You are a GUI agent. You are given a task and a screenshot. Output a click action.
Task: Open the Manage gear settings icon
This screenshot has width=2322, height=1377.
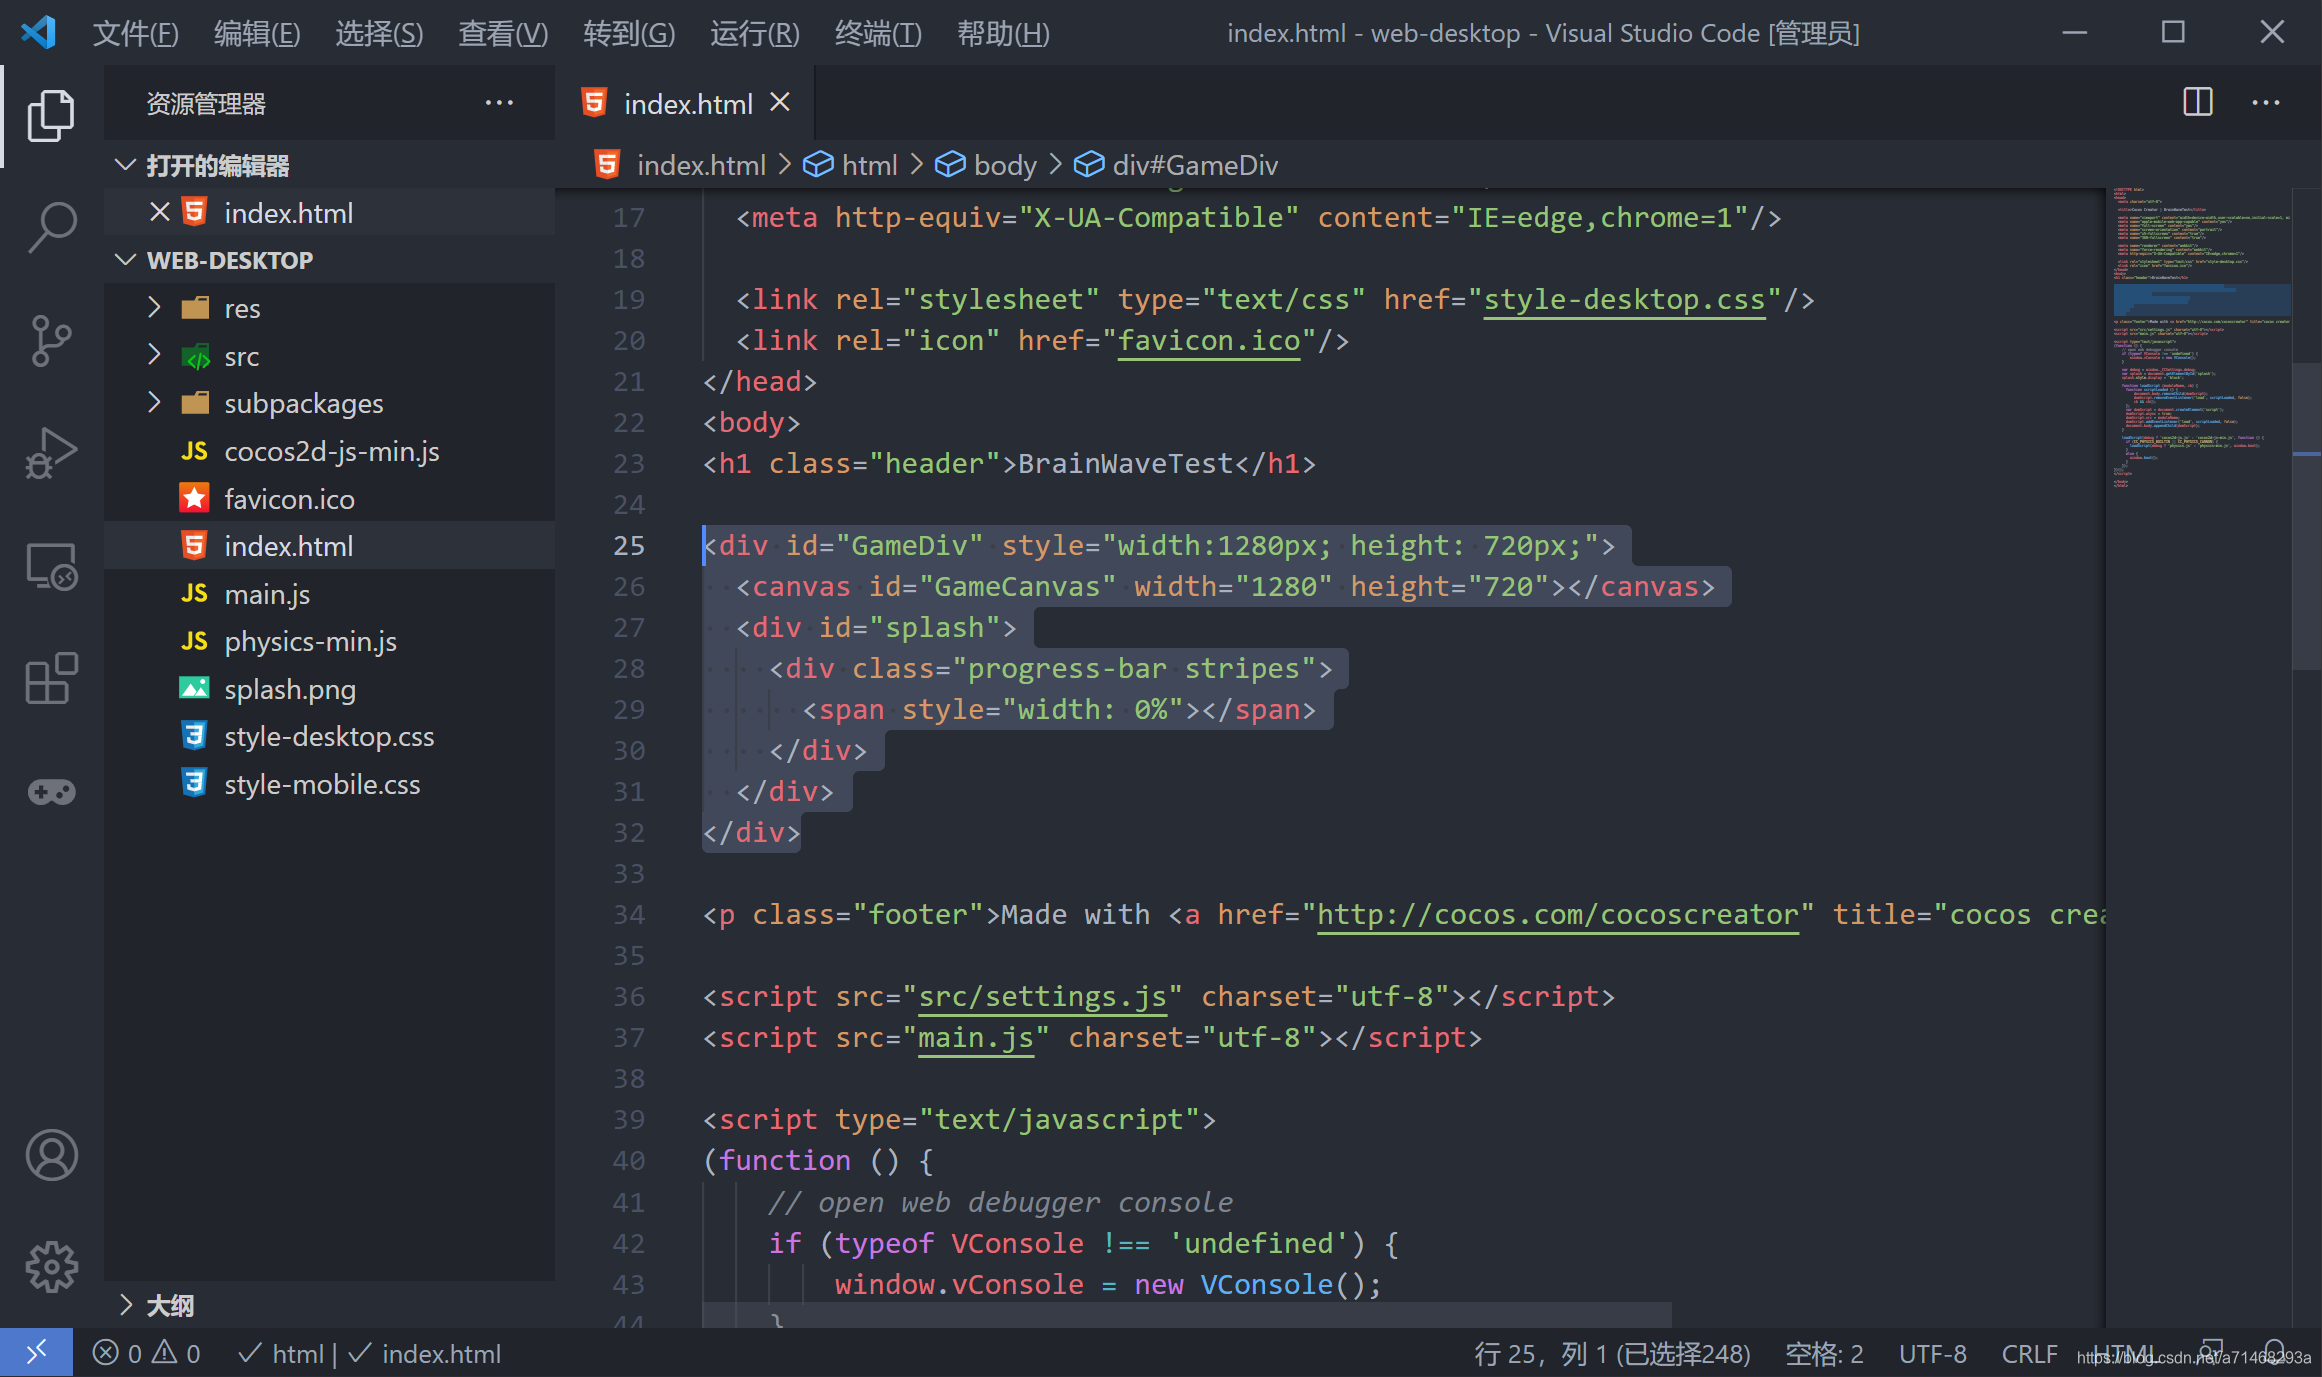pos(51,1267)
